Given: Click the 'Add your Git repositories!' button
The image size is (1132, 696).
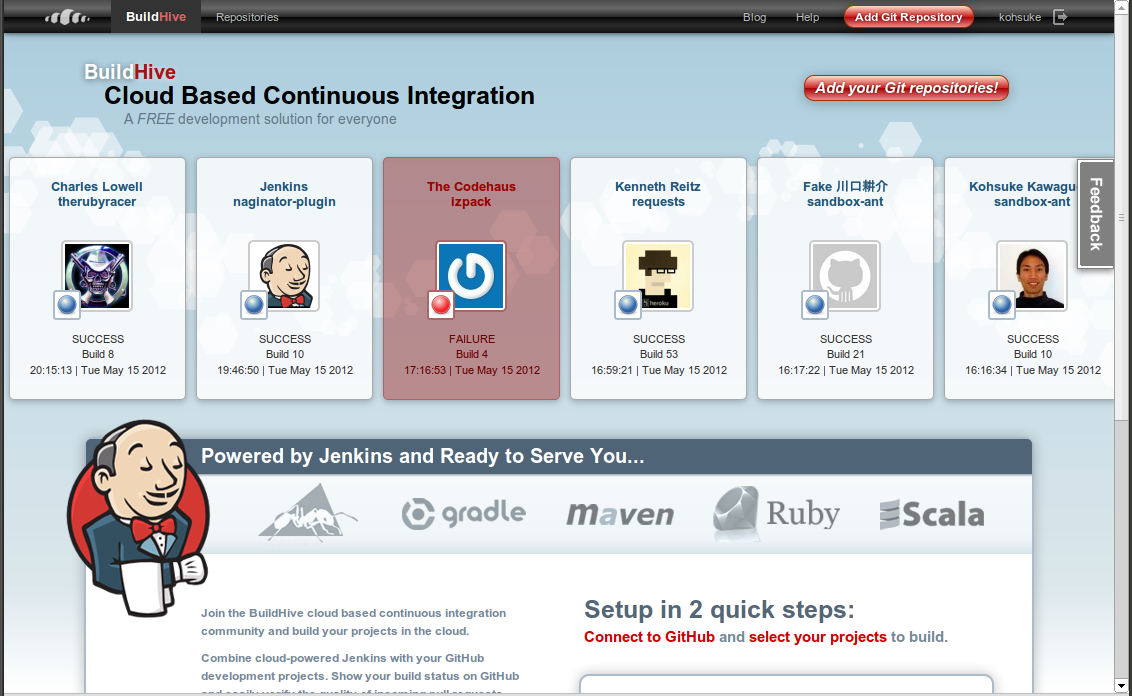Looking at the screenshot, I should 906,88.
